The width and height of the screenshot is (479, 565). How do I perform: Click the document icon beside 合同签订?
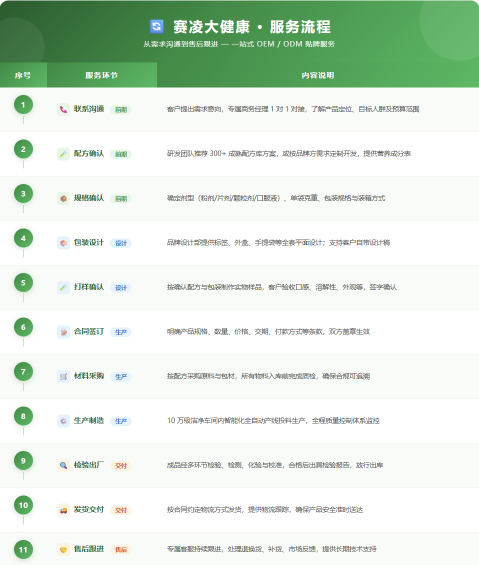(x=63, y=332)
